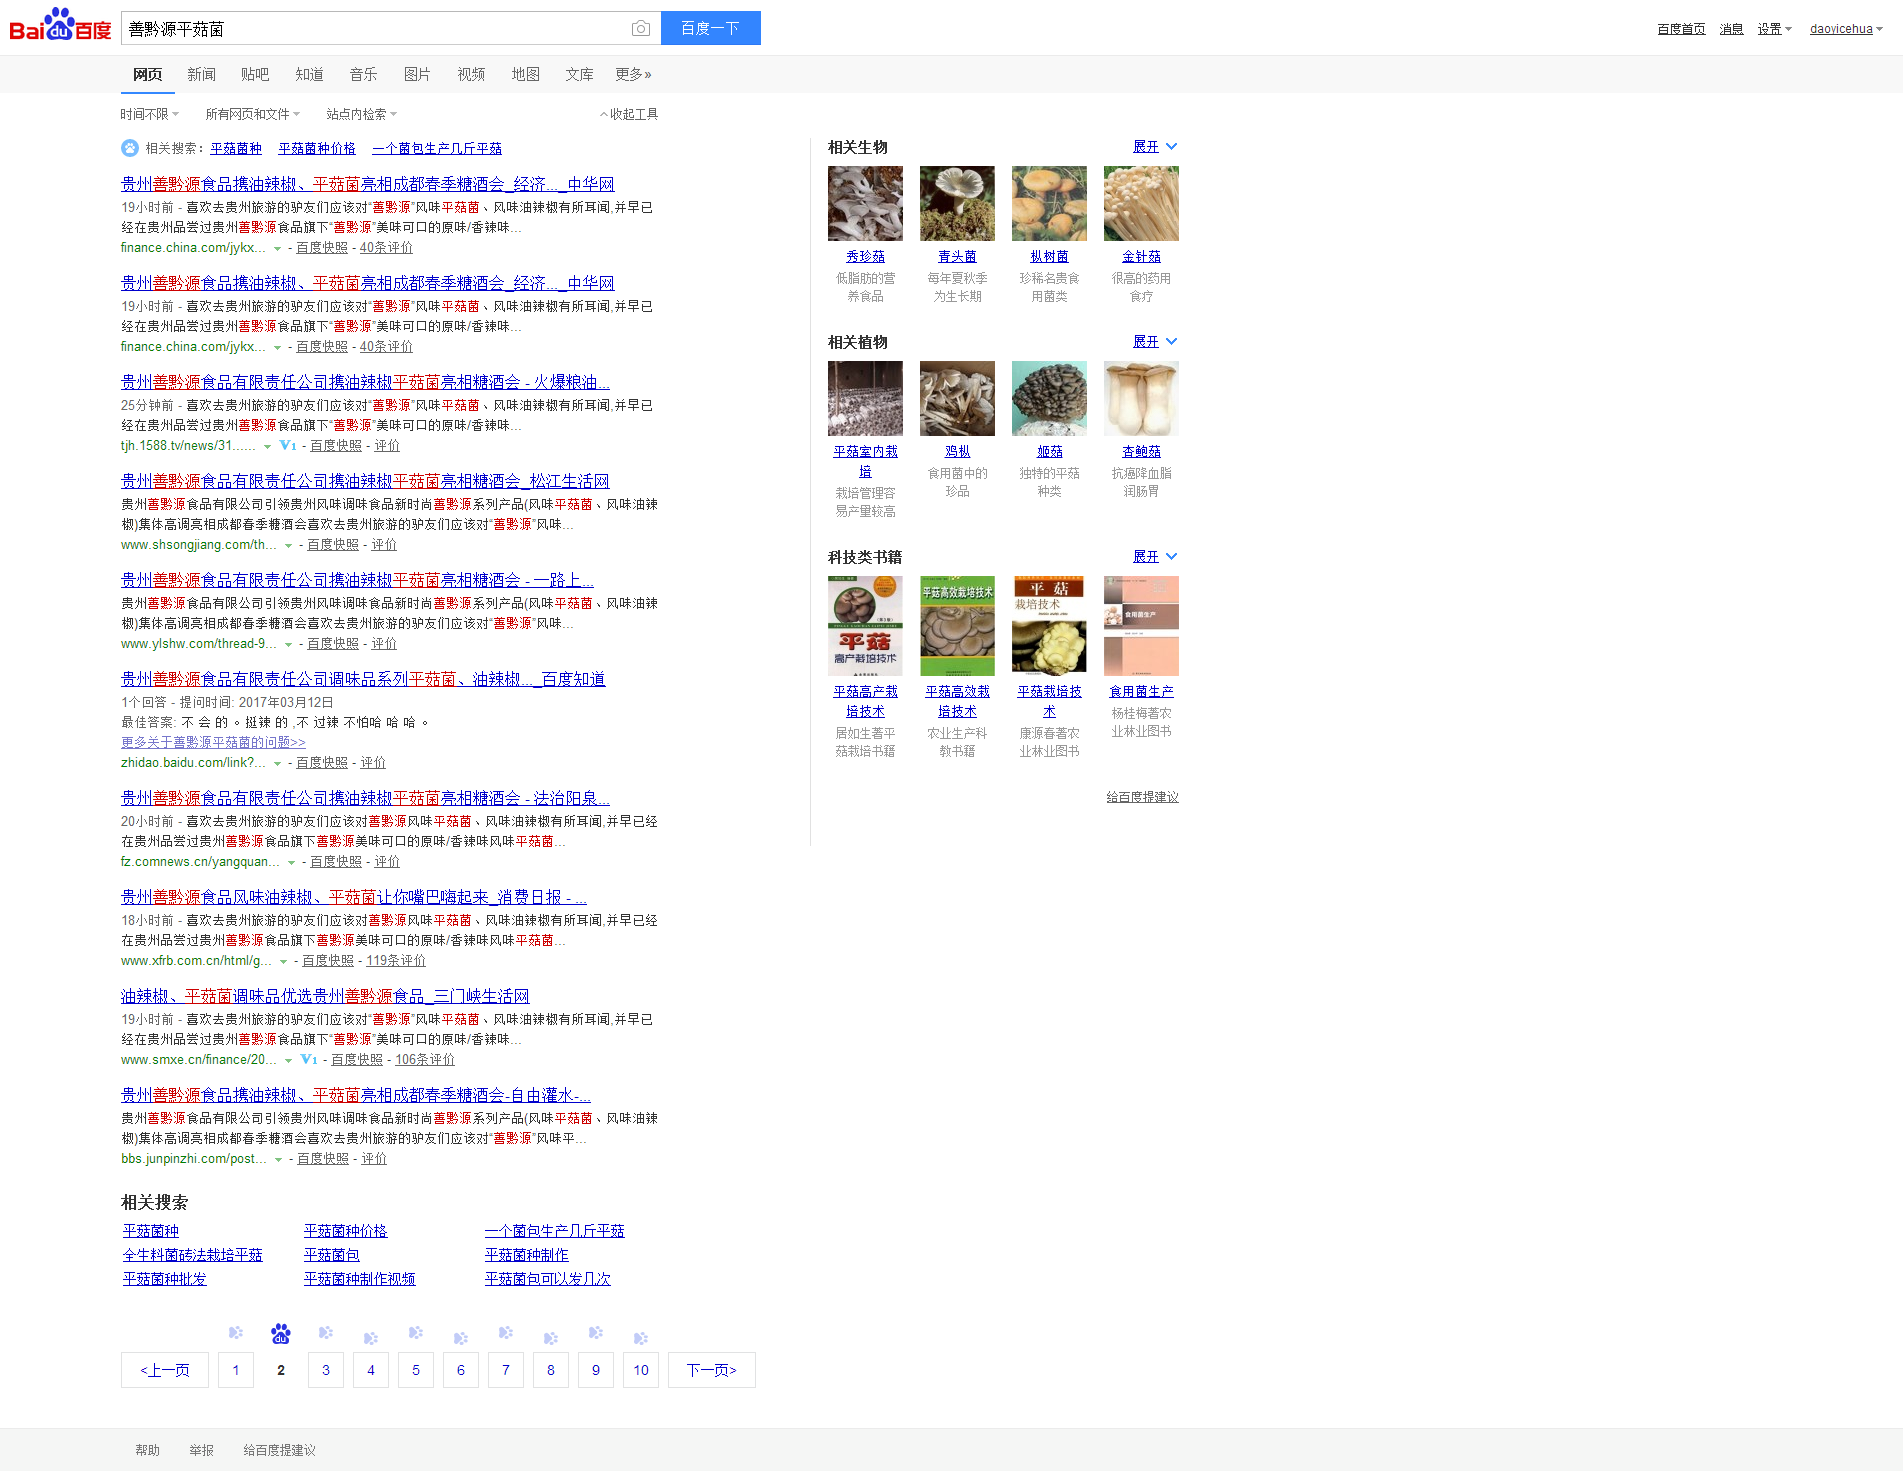Open 杏鲍菇 thumbnail image
The height and width of the screenshot is (1471, 1903).
pyautogui.click(x=1141, y=398)
